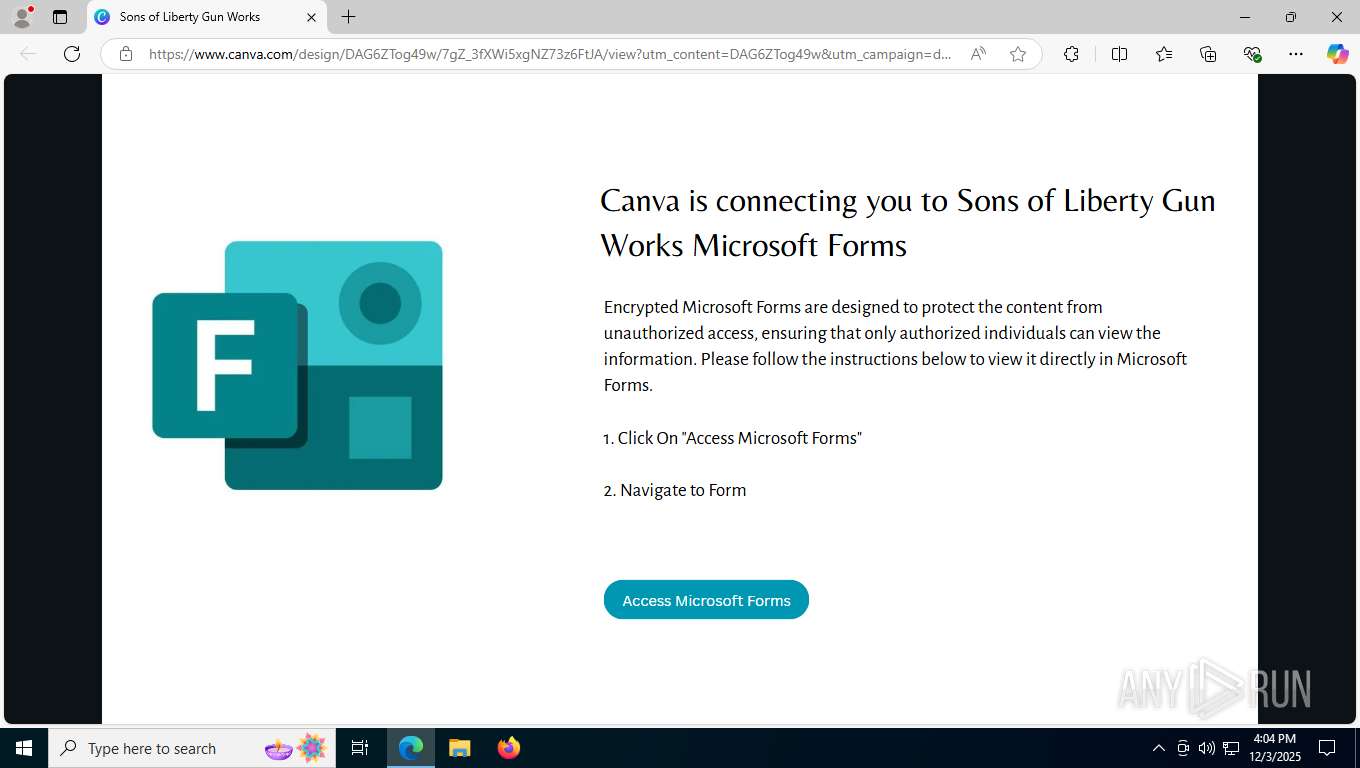Add this page to favorites
The height and width of the screenshot is (768, 1360).
click(x=1018, y=54)
